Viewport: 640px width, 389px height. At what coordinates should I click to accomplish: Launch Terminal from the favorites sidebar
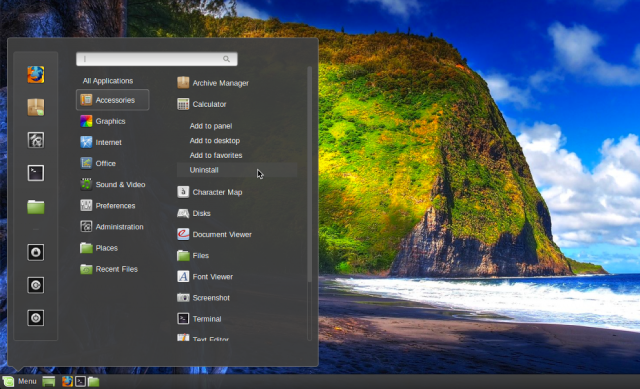pyautogui.click(x=36, y=173)
